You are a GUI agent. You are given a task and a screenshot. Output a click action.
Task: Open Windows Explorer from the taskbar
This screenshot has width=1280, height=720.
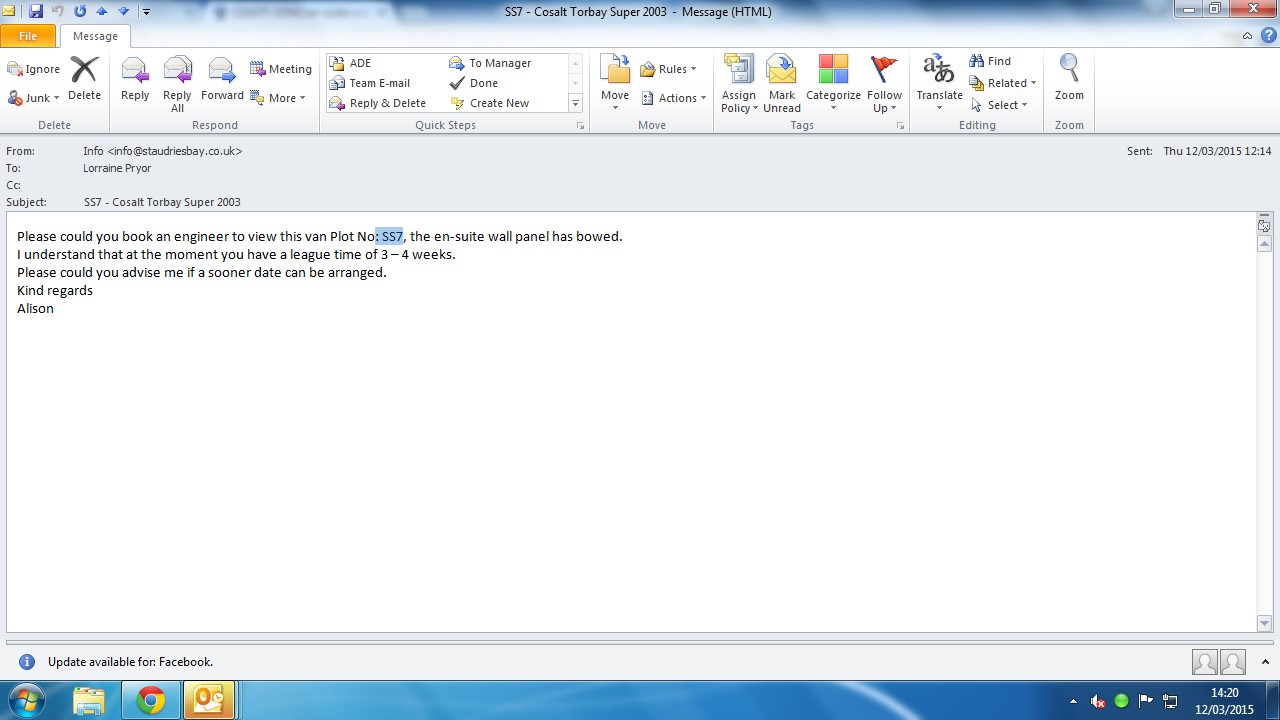[89, 700]
